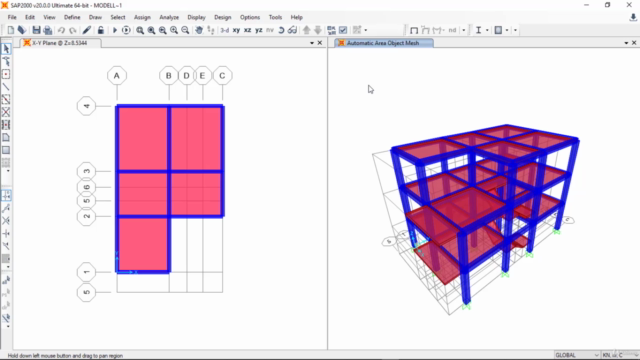Click the Save model icon
Image resolution: width=640 pixels, height=360 pixels.
pos(36,30)
